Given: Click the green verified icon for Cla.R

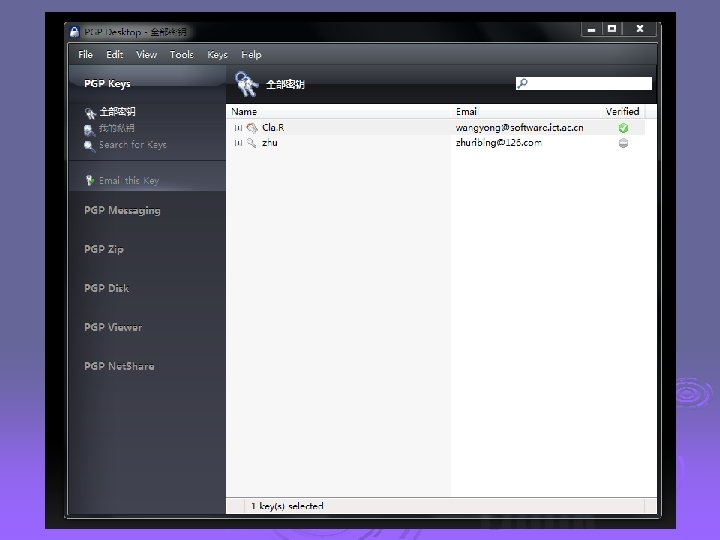Looking at the screenshot, I should 623,128.
